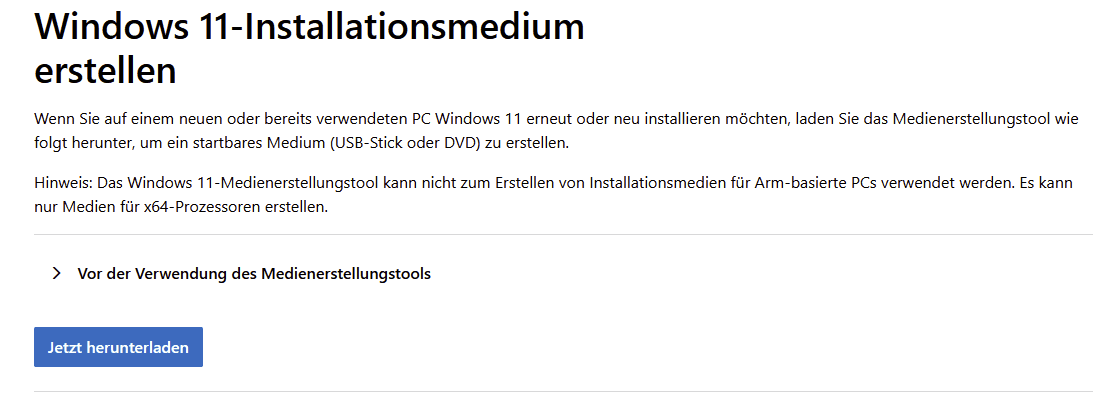The height and width of the screenshot is (404, 1117).
Task: Click the word erstellen in the heading
Action: pyautogui.click(x=105, y=70)
